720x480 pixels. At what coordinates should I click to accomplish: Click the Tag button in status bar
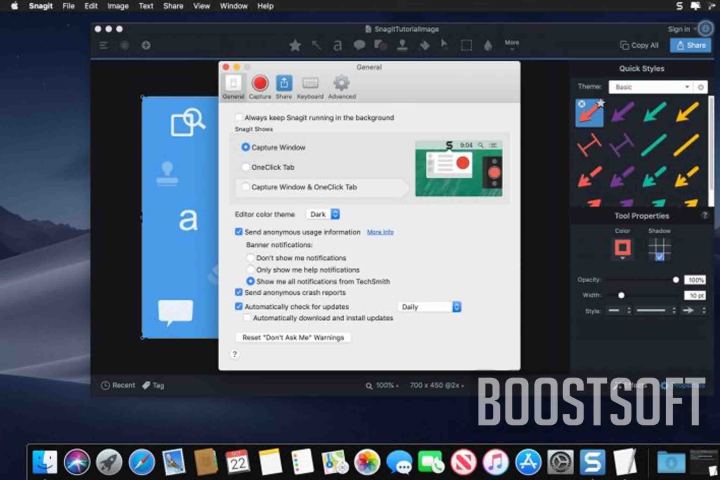tap(153, 385)
